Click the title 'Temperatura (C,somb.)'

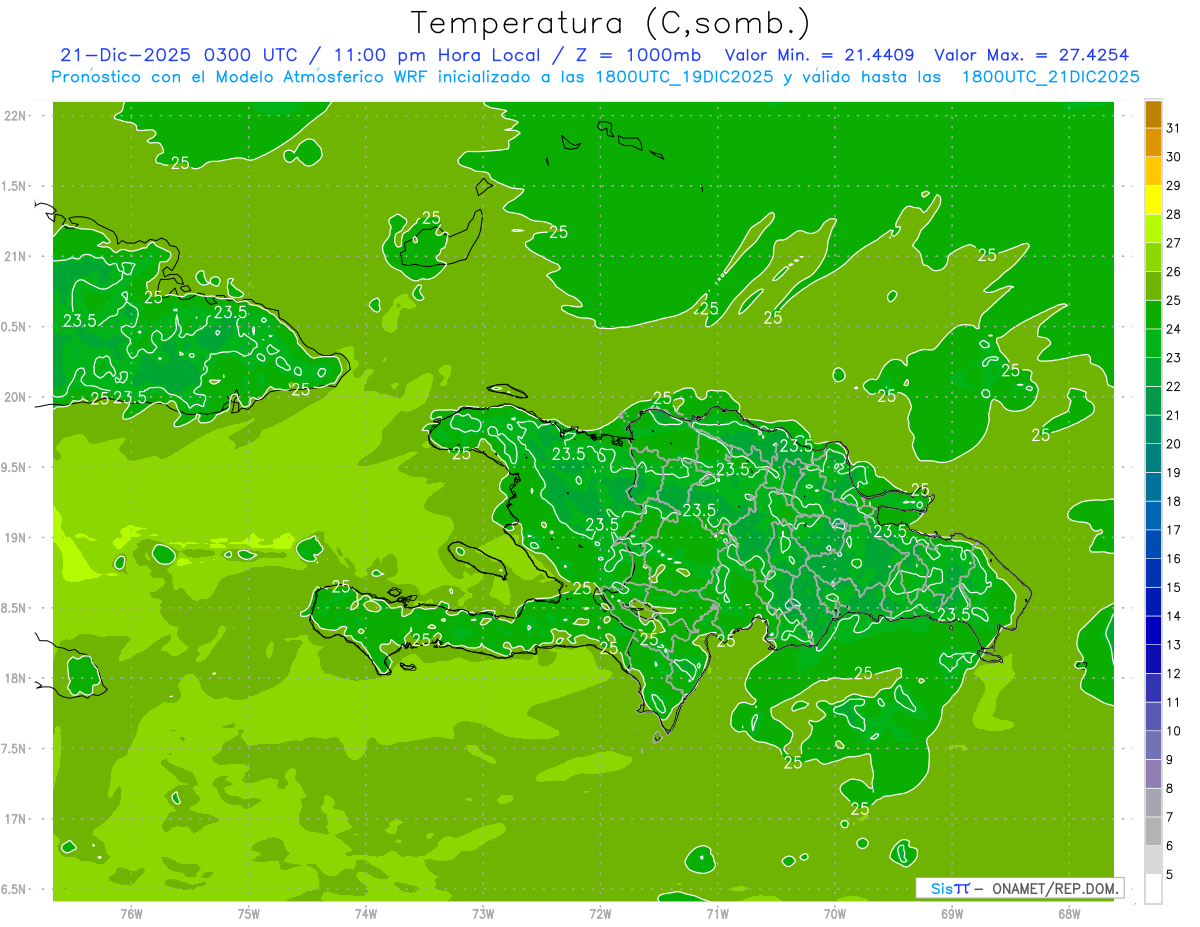pyautogui.click(x=610, y=23)
